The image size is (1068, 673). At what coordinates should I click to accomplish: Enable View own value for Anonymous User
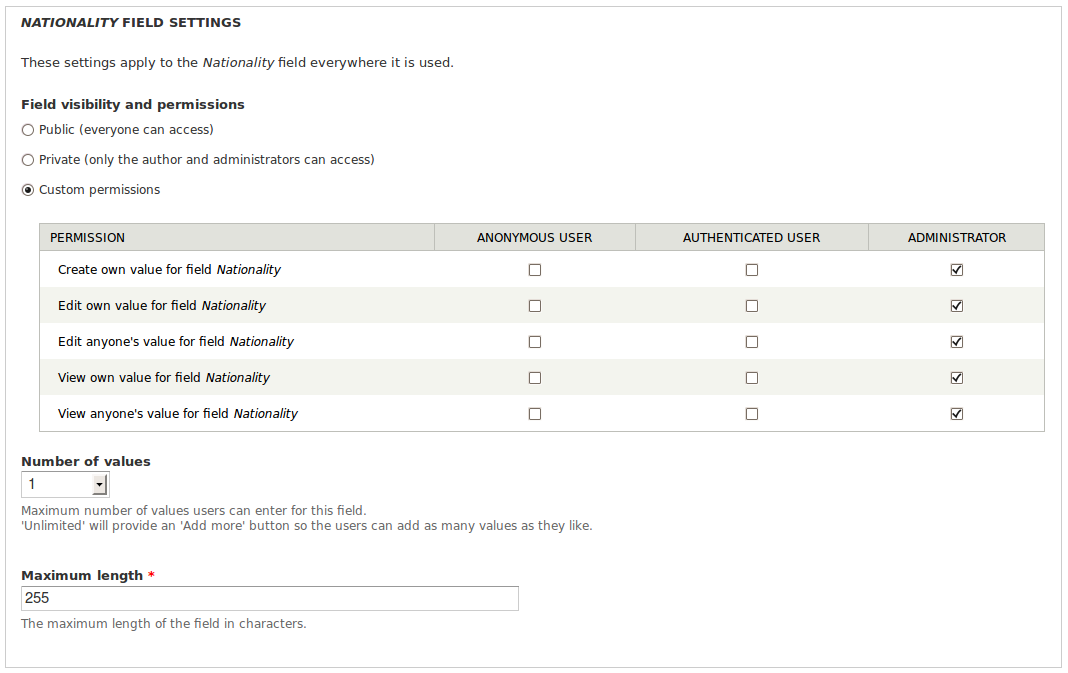click(x=535, y=378)
